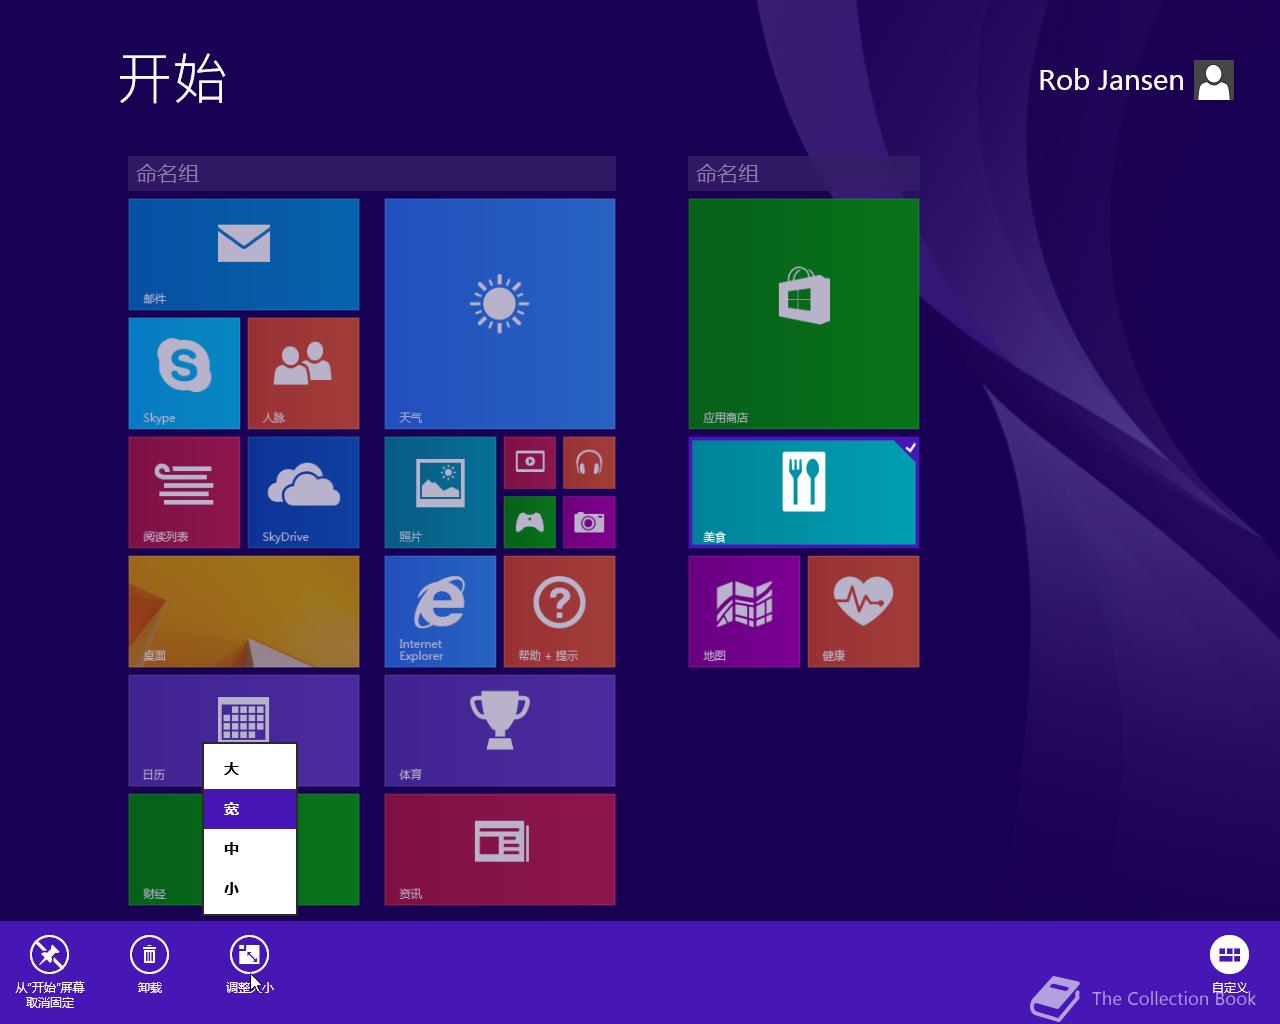Screen dimensions: 1280x1024
Task: Name the second group (命名组) field
Action: point(804,174)
